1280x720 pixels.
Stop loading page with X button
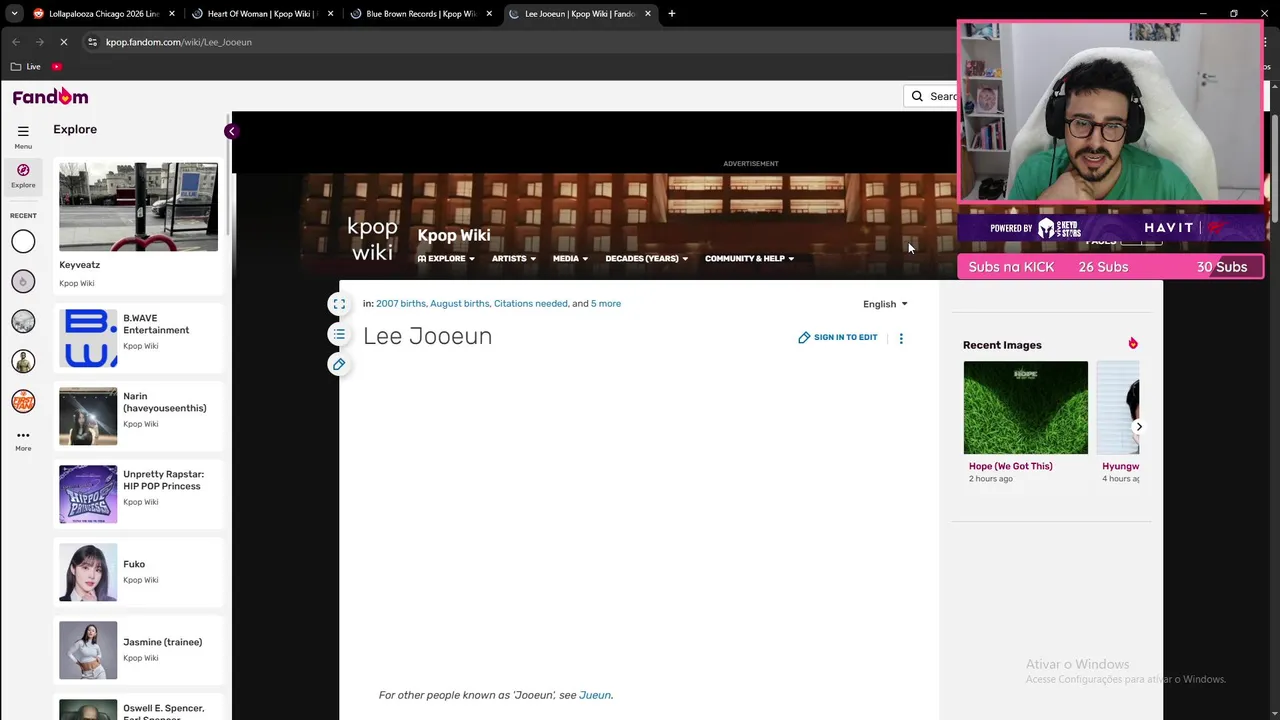coord(63,42)
